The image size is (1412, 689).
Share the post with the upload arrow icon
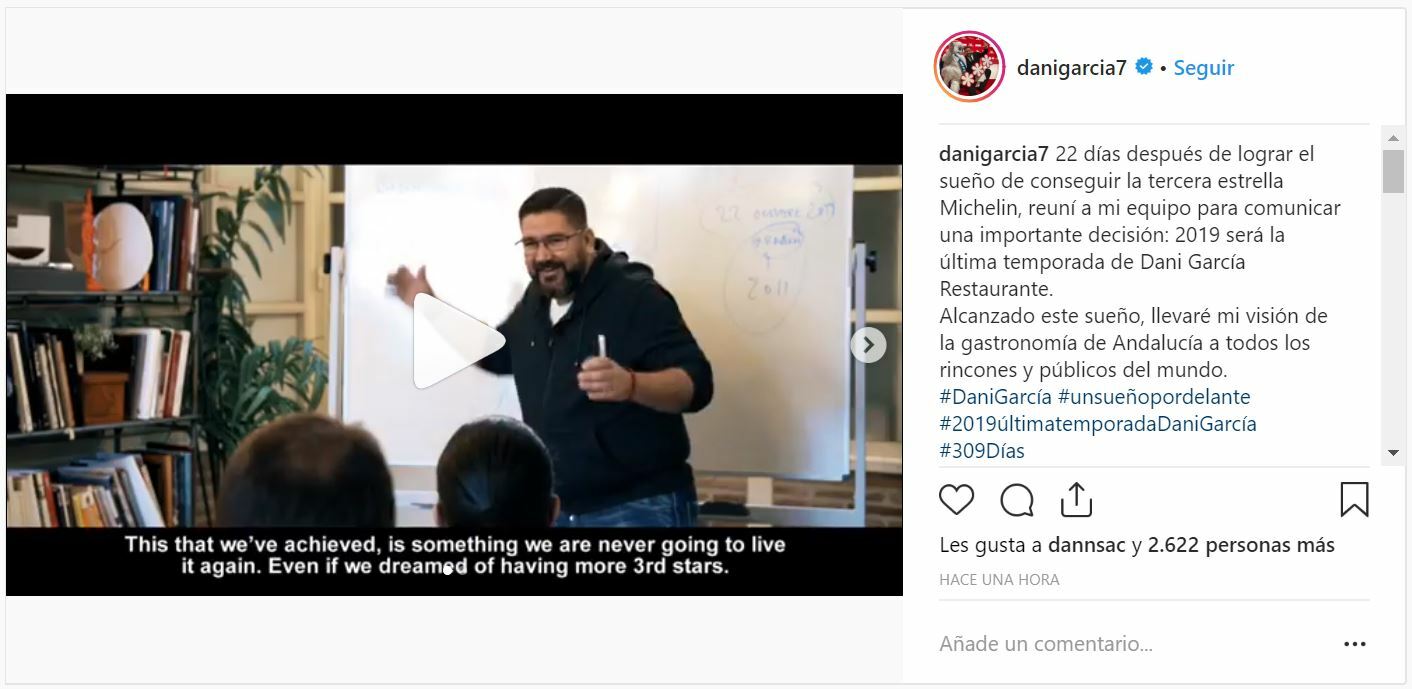1076,498
